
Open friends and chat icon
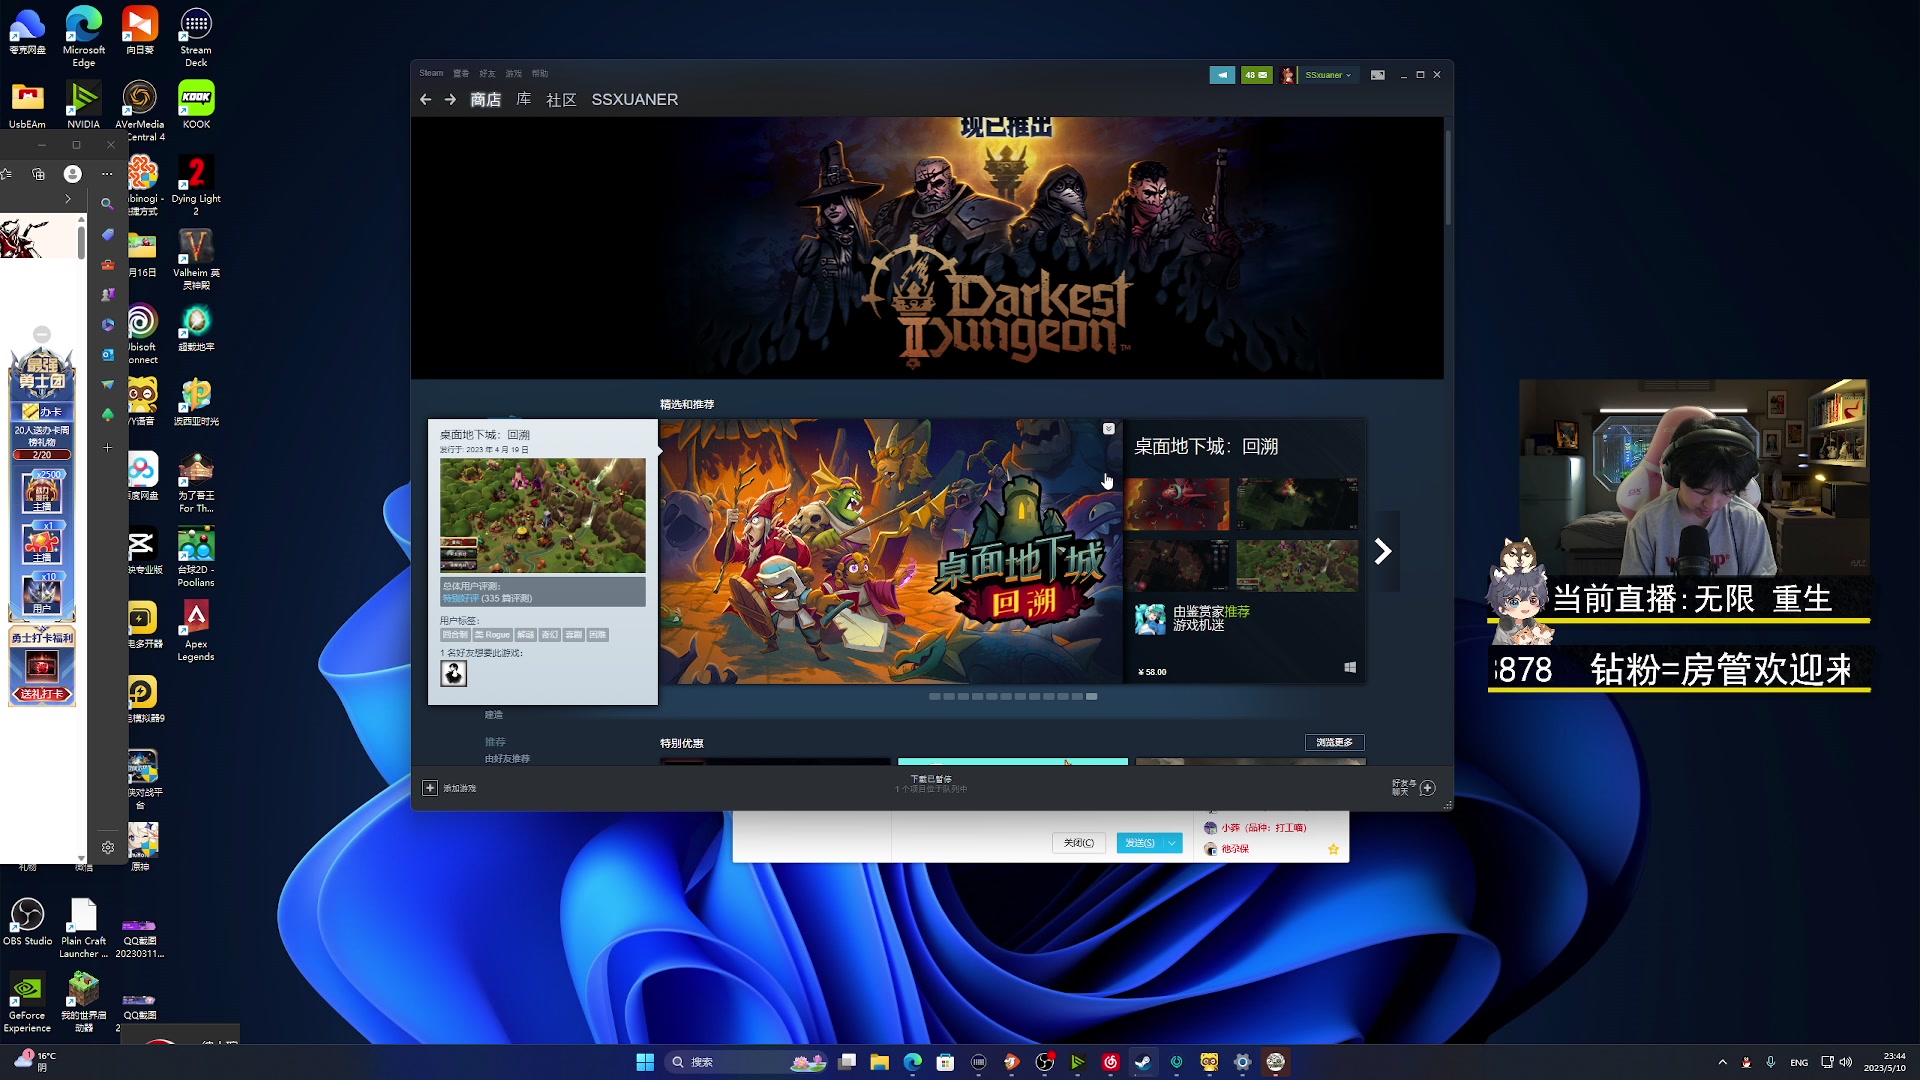1428,788
